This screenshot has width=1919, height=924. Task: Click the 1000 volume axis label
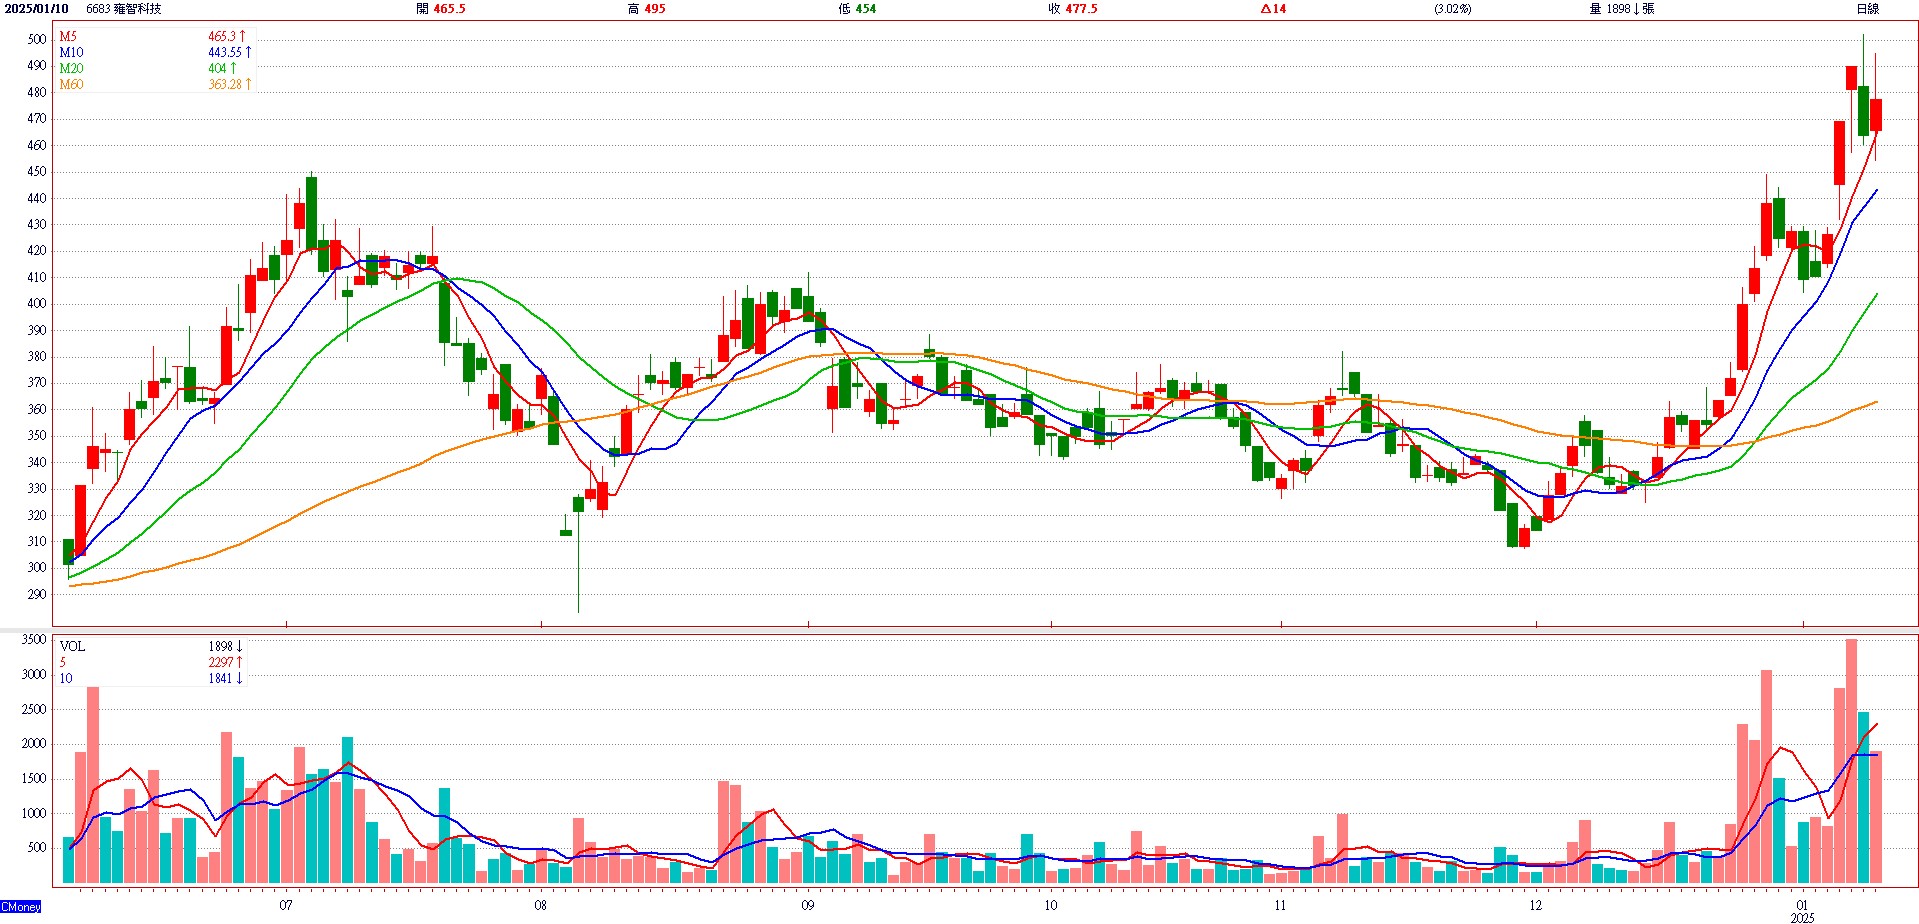point(34,813)
